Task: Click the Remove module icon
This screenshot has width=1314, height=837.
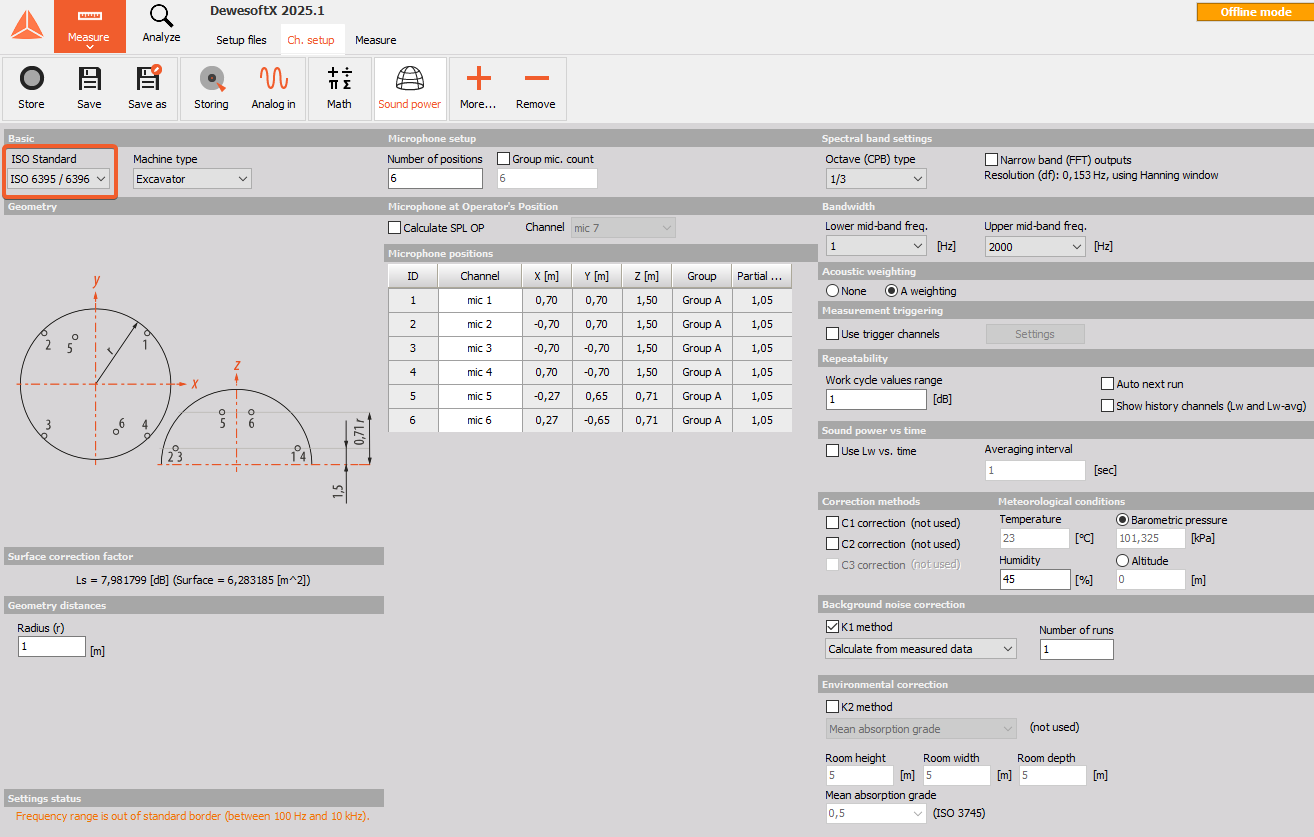Action: tap(536, 89)
